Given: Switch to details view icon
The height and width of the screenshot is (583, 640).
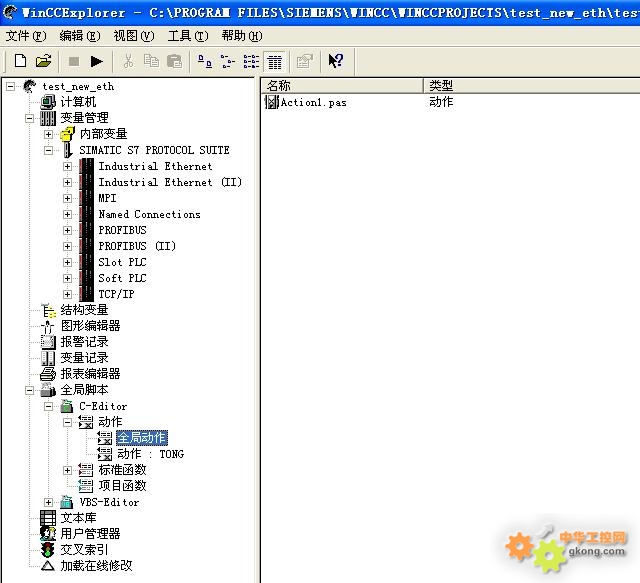Looking at the screenshot, I should point(275,62).
